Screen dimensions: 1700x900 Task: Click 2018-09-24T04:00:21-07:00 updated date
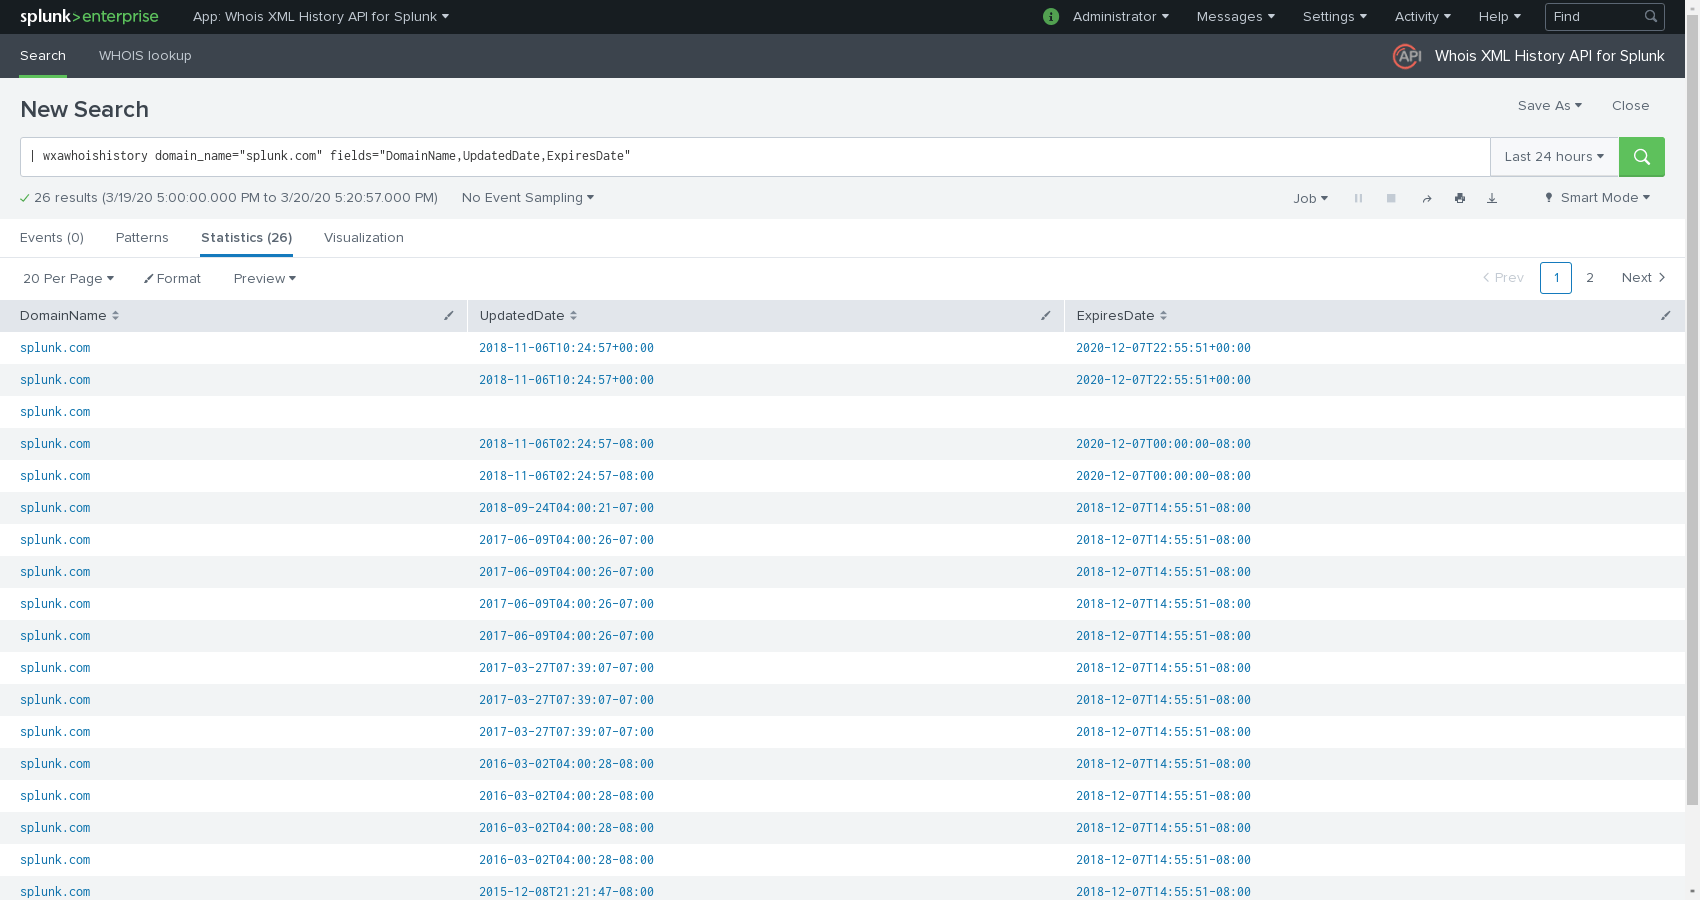tap(566, 508)
